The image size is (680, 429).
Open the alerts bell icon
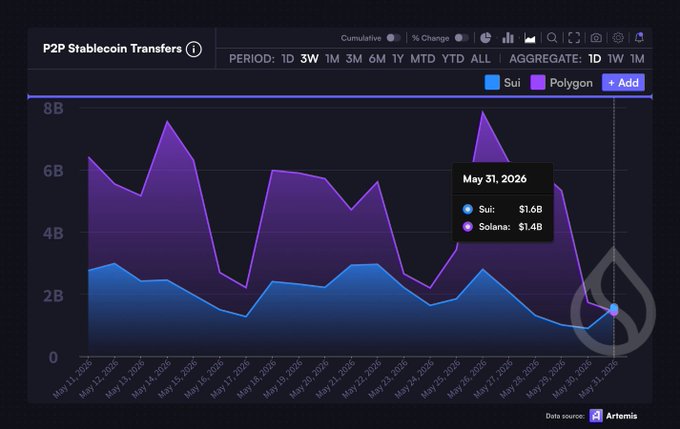coord(639,38)
